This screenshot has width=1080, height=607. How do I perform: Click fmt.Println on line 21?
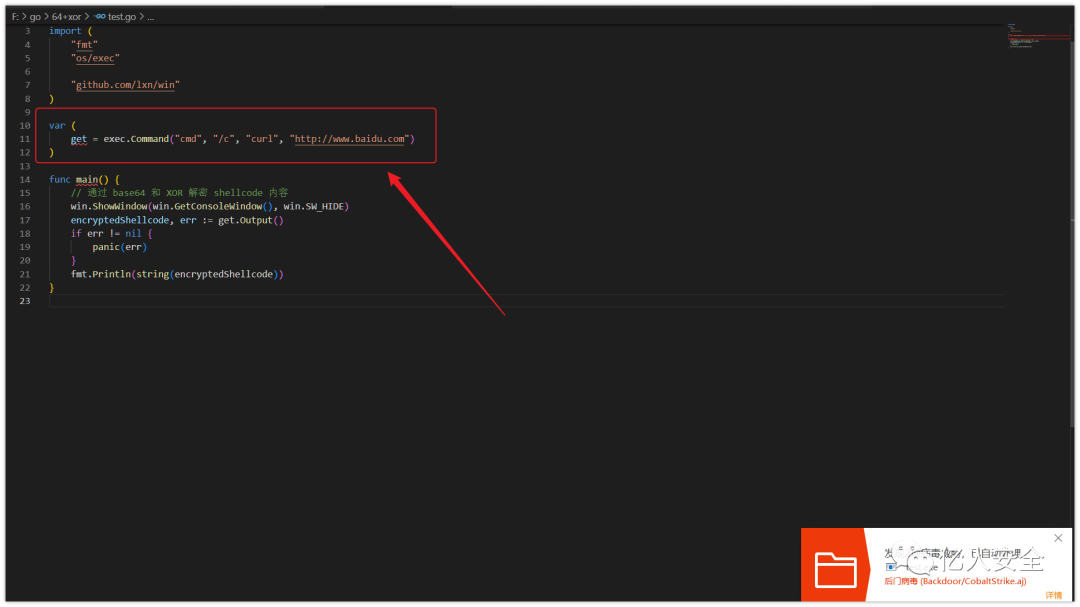coord(101,274)
